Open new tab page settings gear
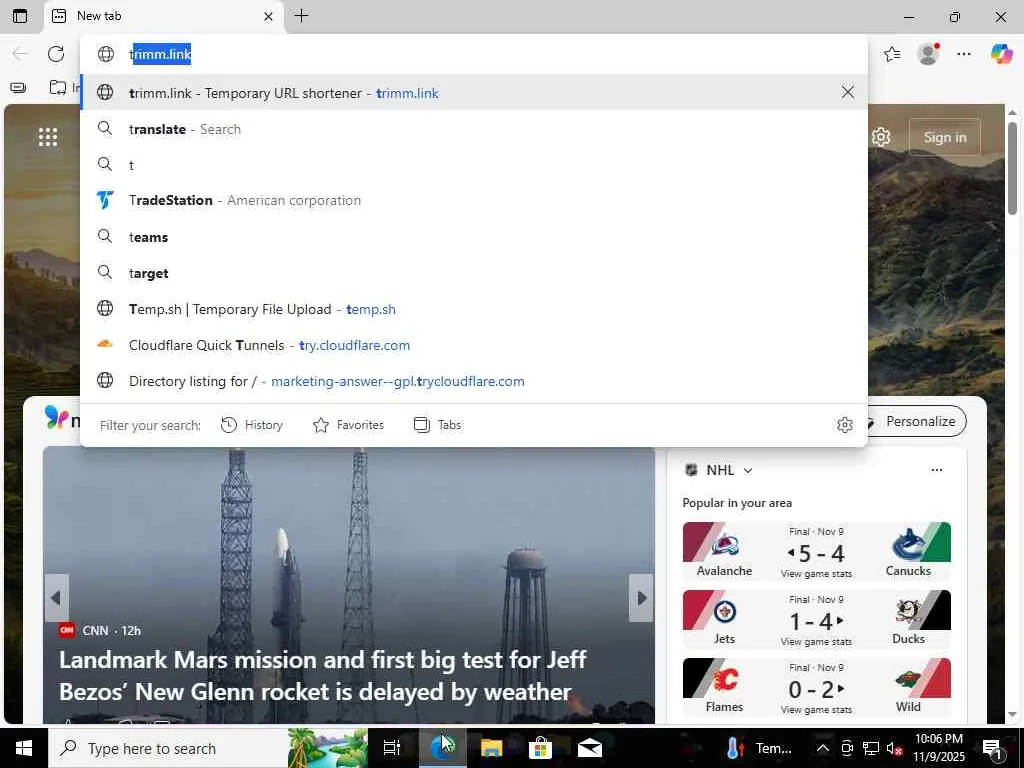 click(x=881, y=137)
